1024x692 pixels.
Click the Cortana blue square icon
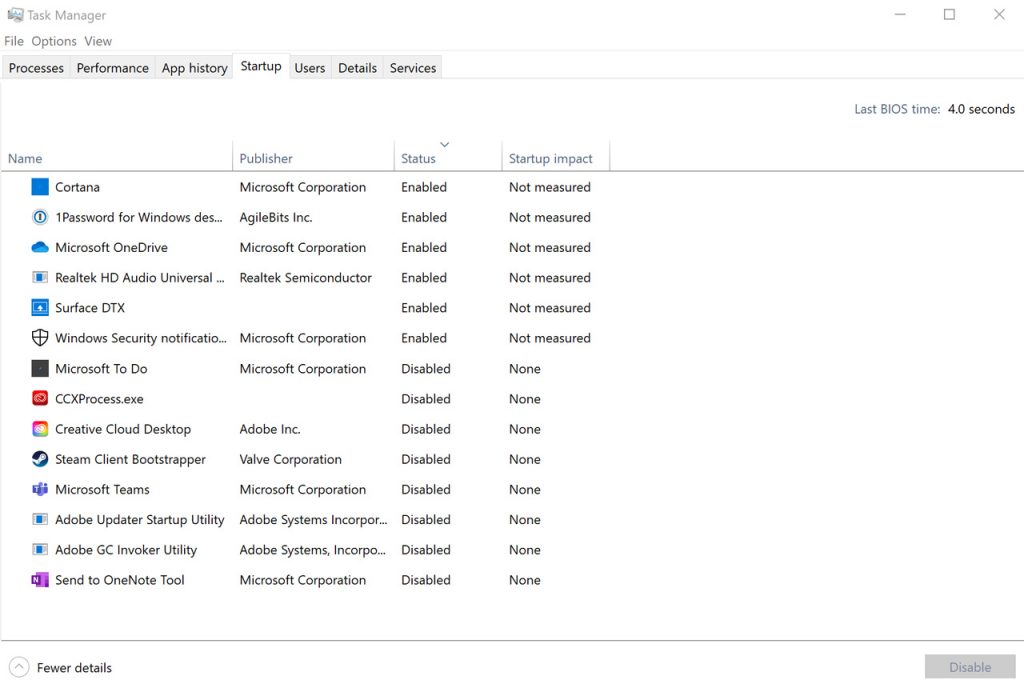click(x=40, y=187)
